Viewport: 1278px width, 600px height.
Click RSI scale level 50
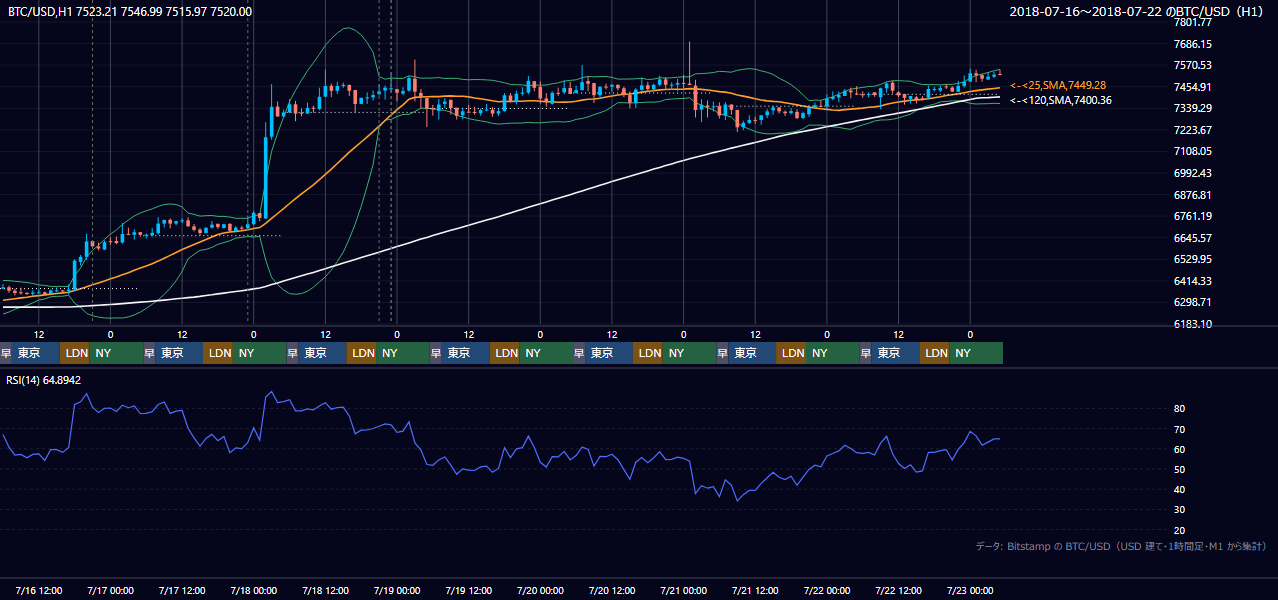pos(1180,469)
